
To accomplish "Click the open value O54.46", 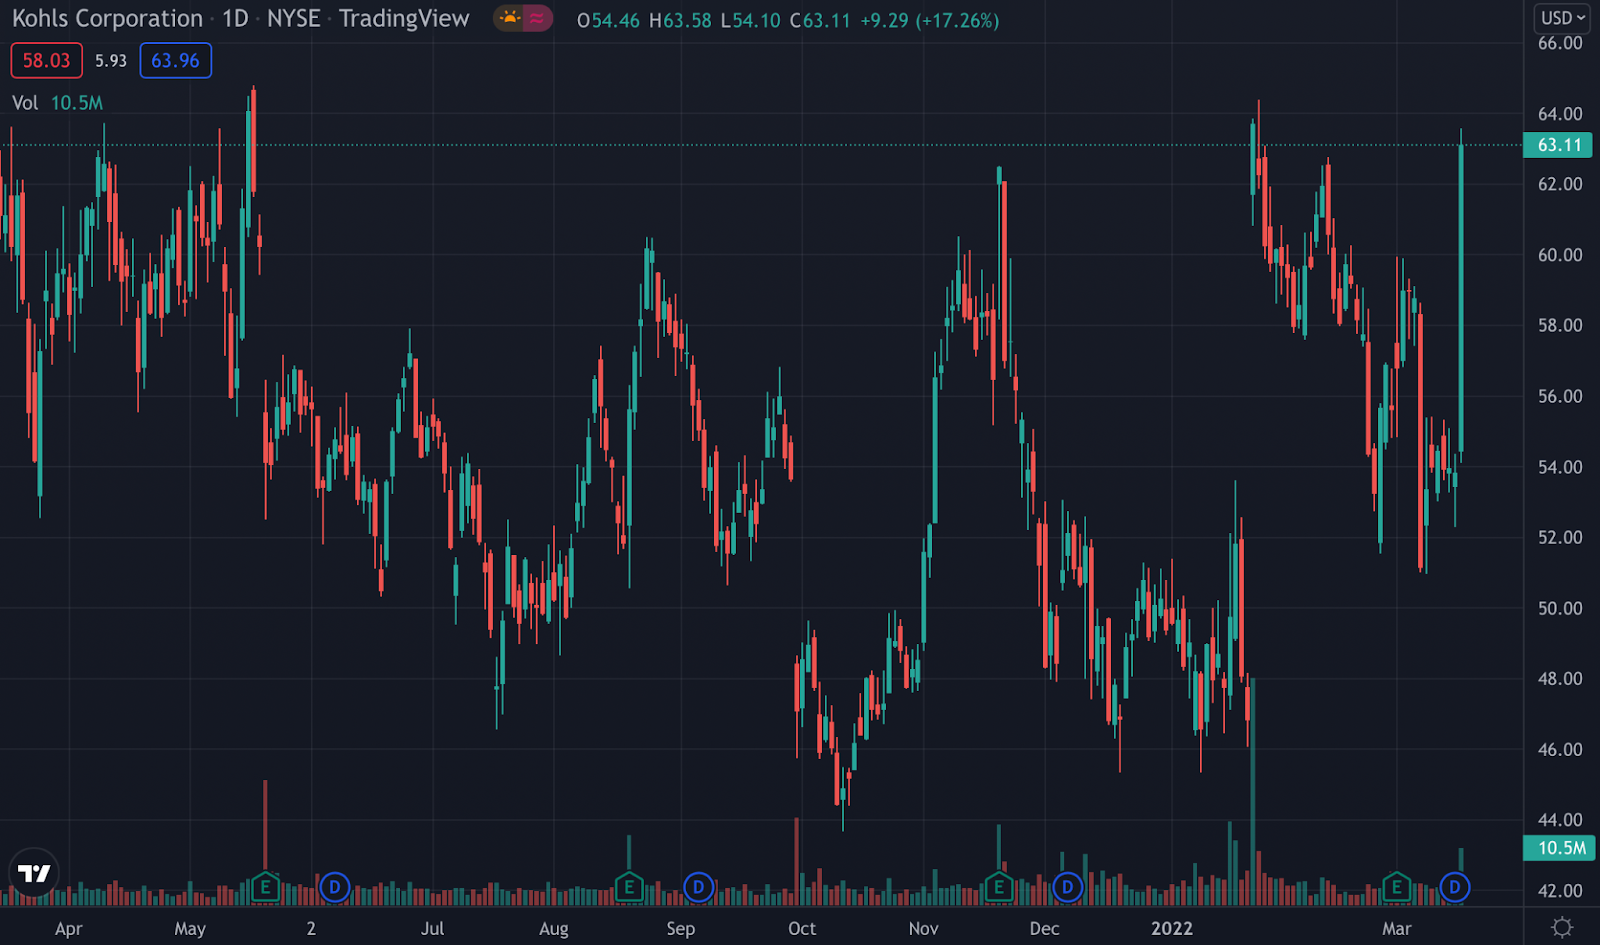I will [608, 20].
